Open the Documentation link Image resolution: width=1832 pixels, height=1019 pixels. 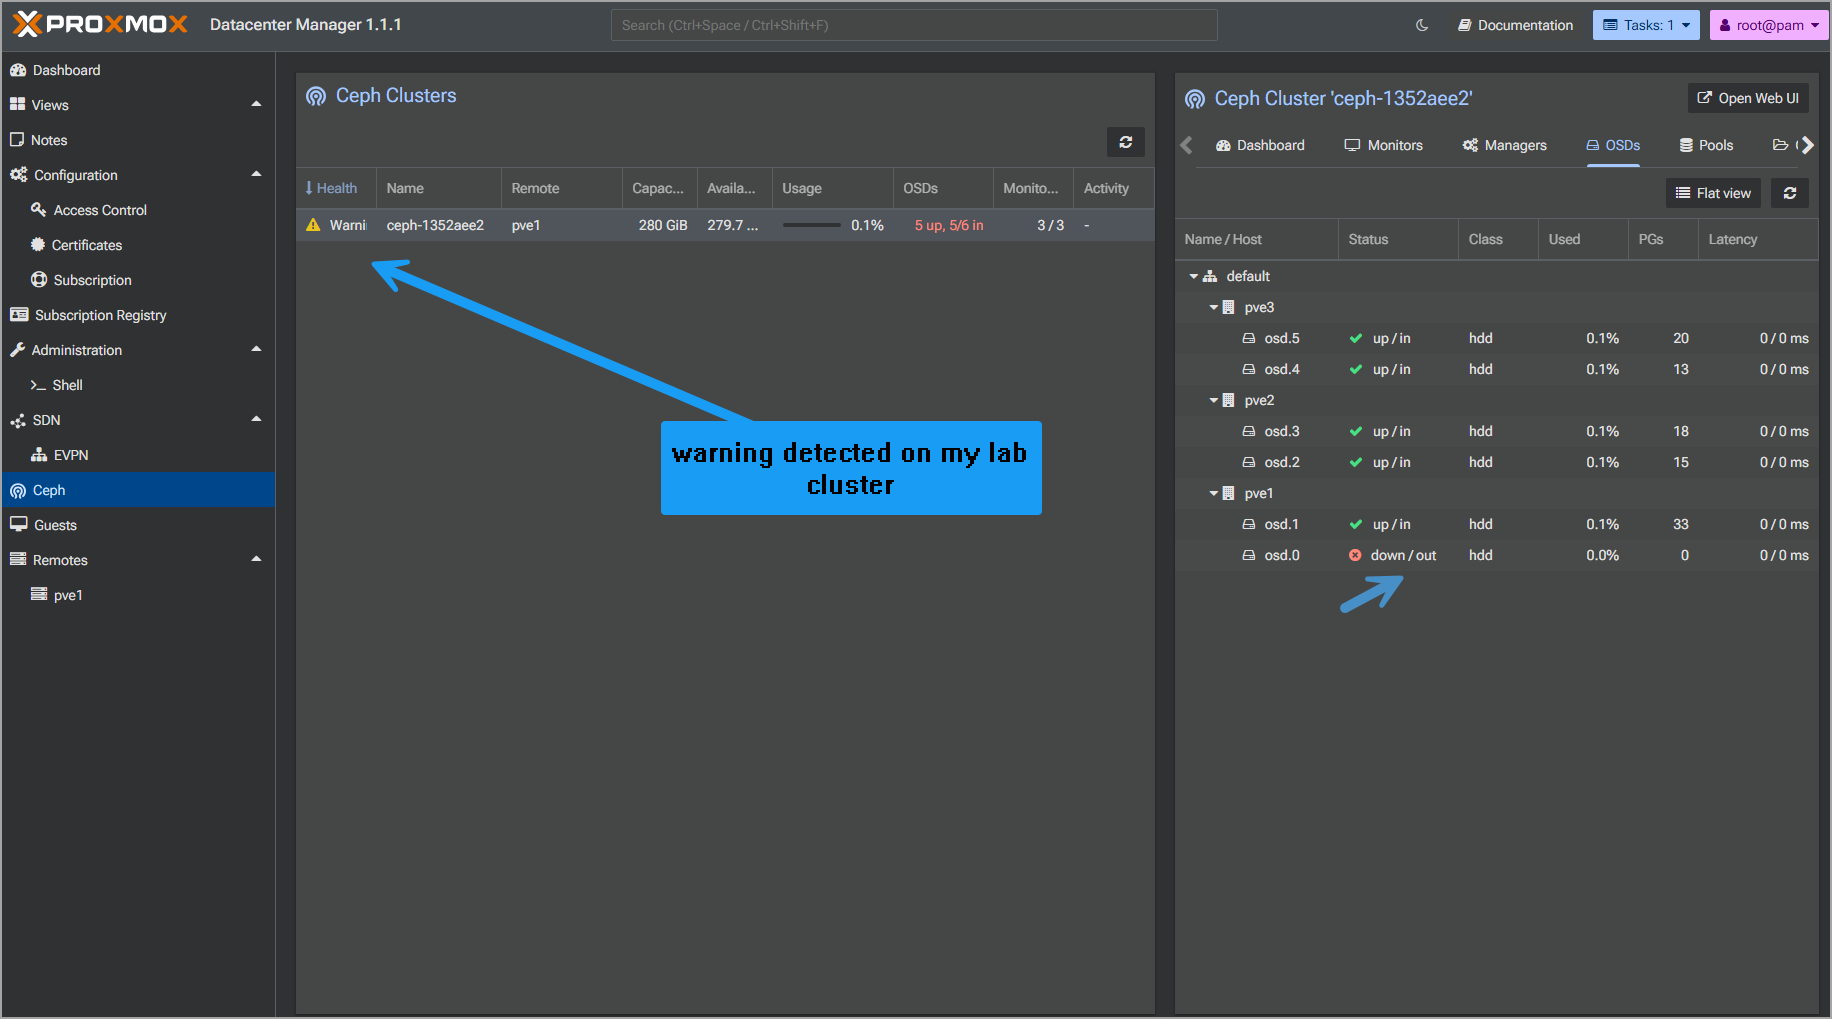(x=1515, y=25)
